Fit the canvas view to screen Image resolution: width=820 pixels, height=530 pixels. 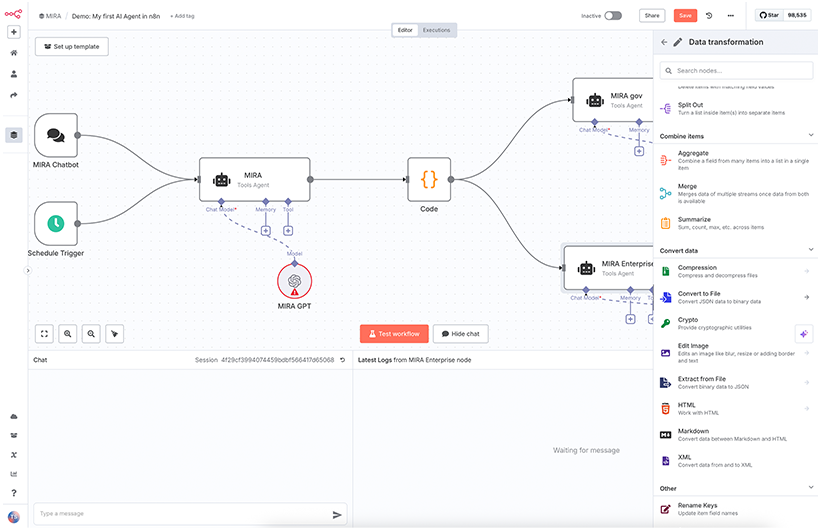tap(44, 334)
